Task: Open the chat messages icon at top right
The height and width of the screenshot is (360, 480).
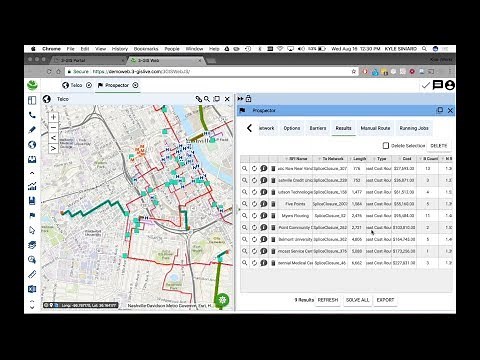Action: [x=437, y=85]
